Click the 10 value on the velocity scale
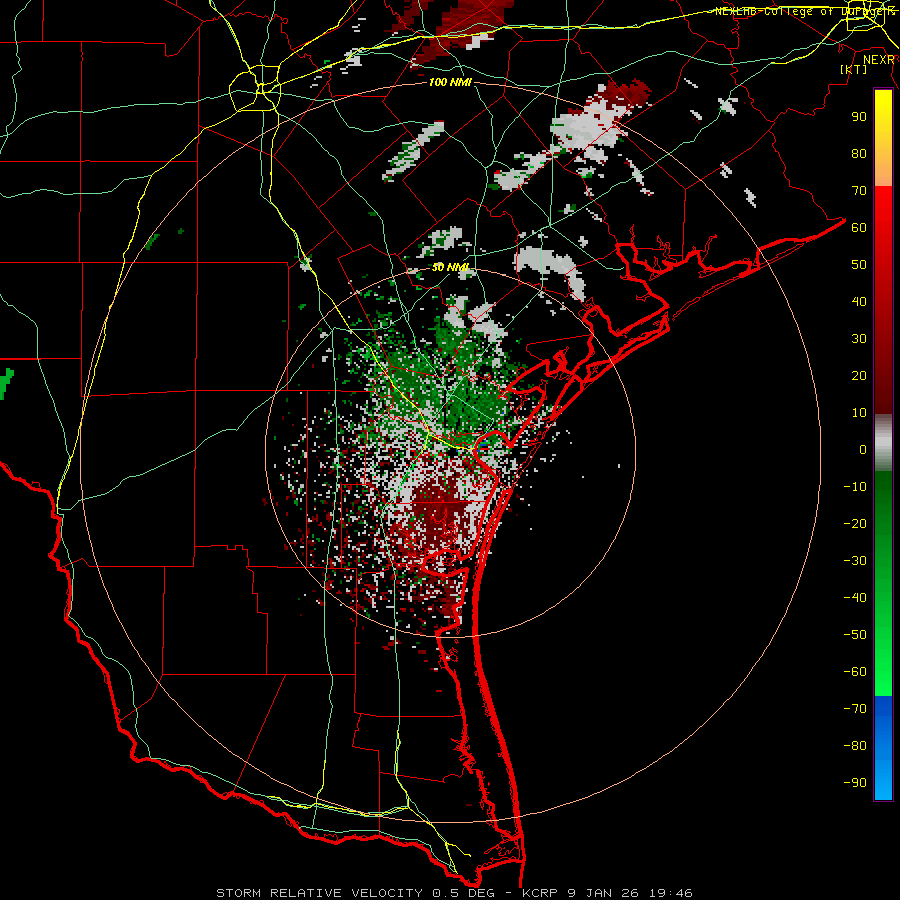Screen dimensions: 900x900 [859, 413]
